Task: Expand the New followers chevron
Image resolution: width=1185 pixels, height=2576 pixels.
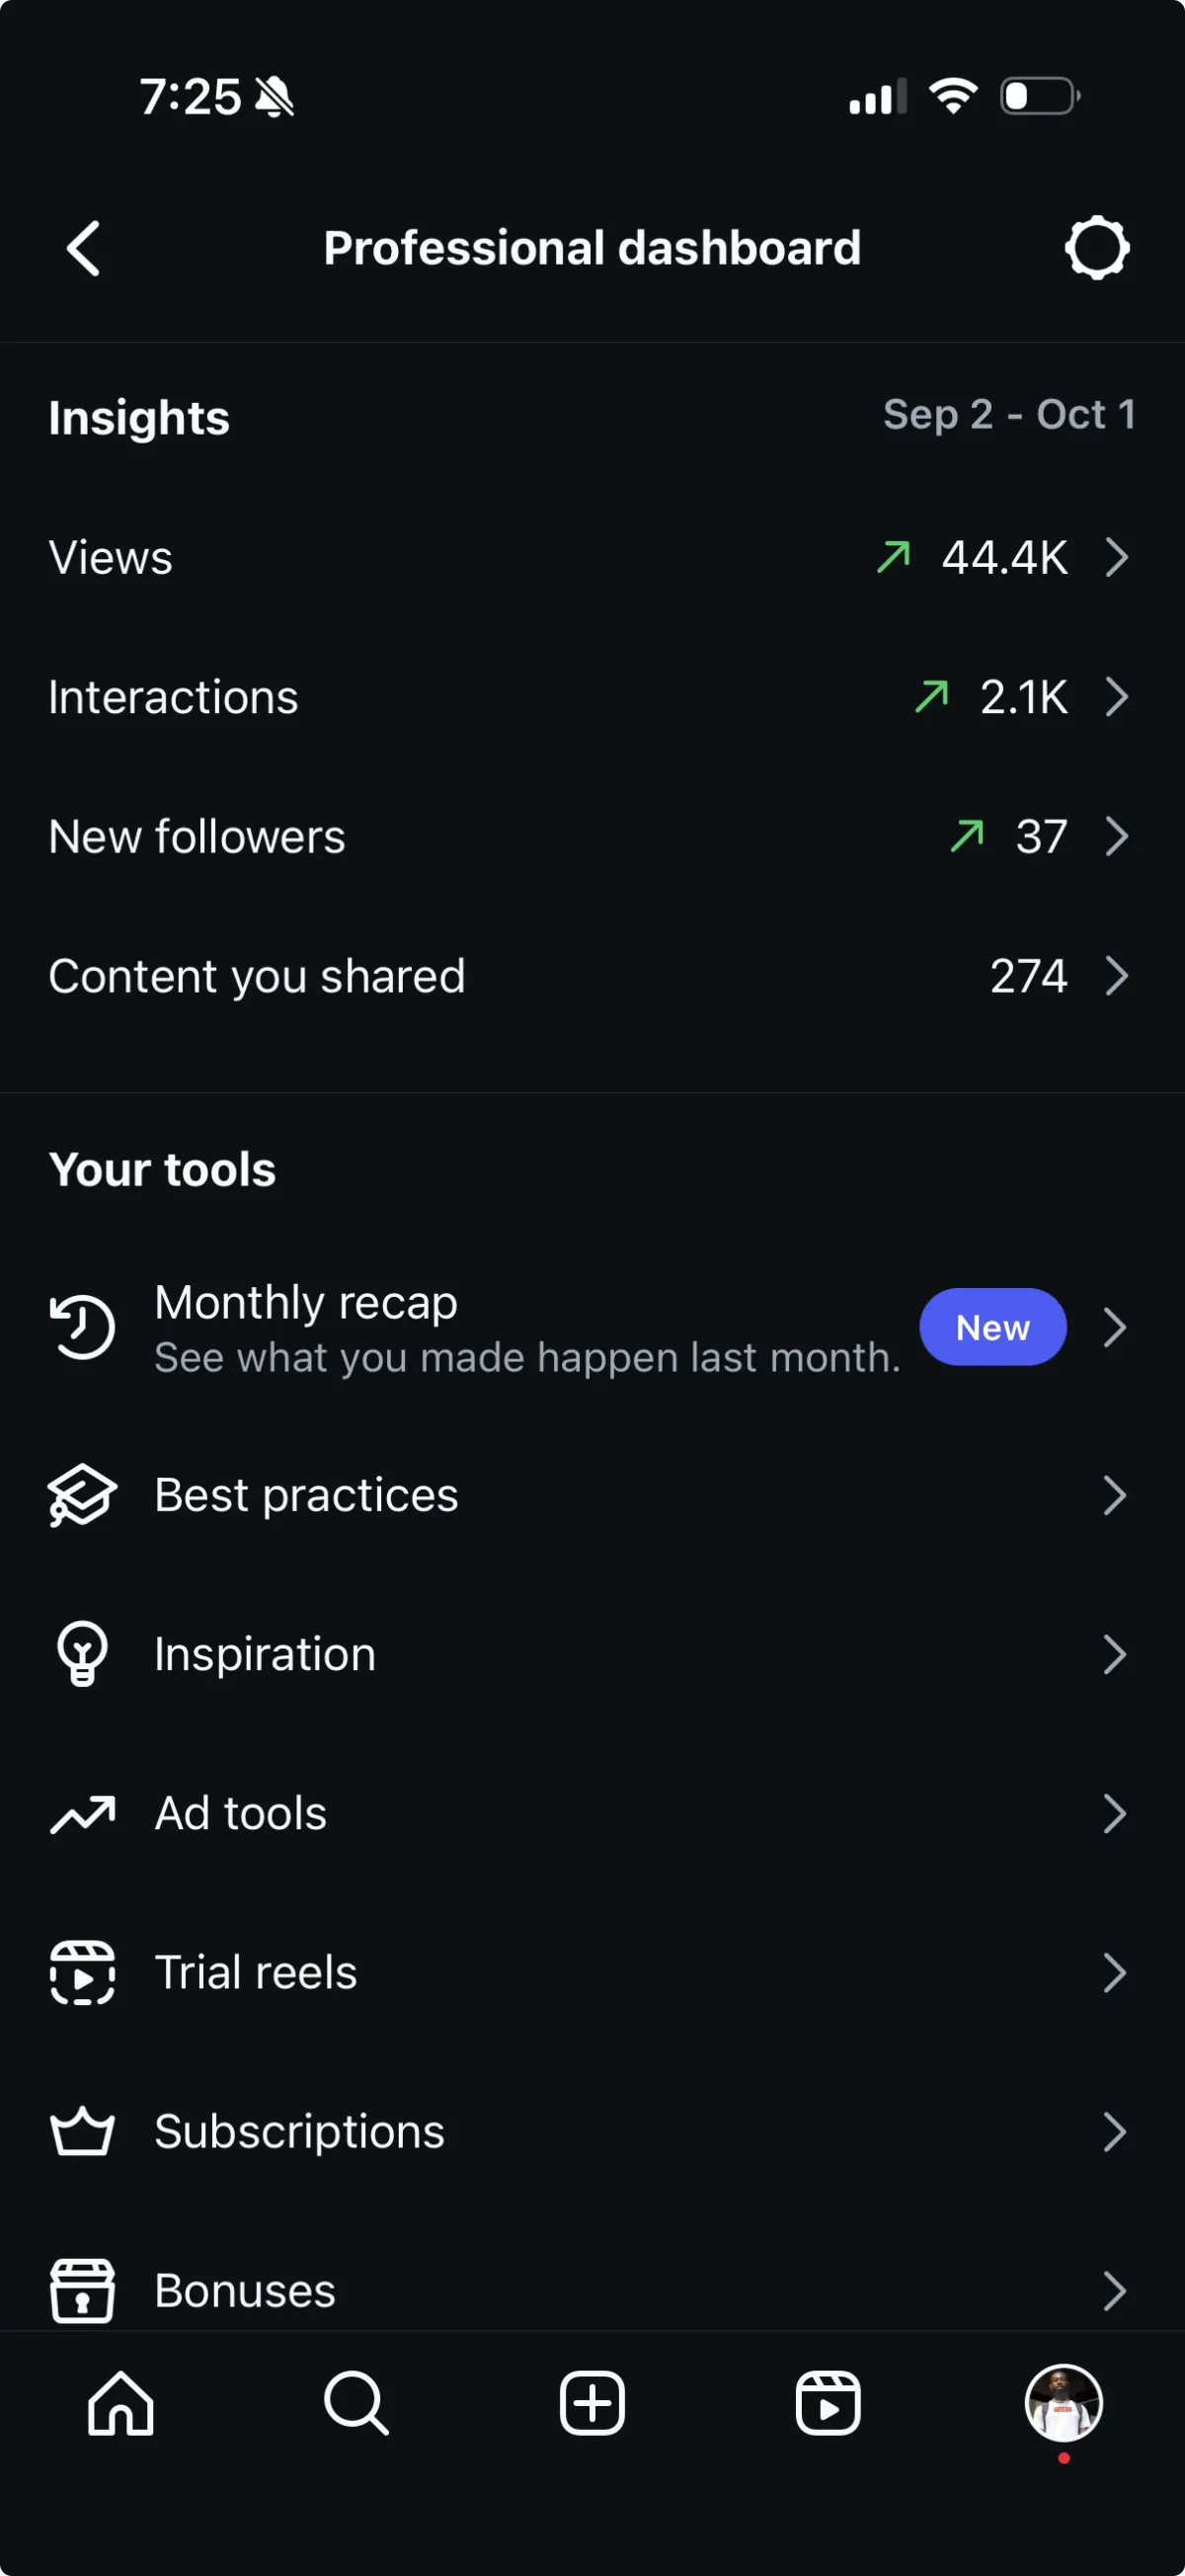Action: (x=1116, y=836)
